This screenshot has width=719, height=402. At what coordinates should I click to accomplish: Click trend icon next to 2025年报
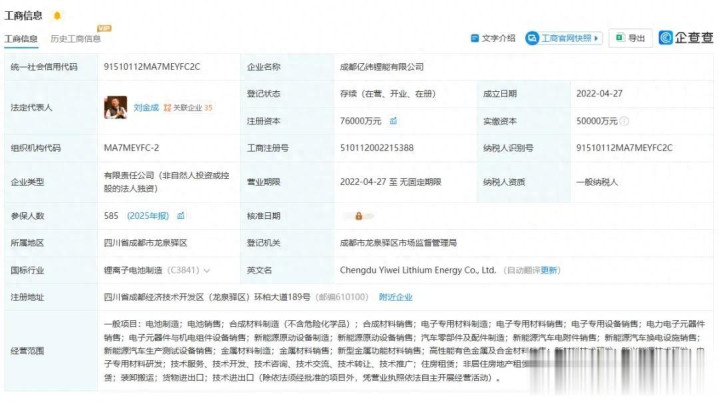click(x=181, y=215)
